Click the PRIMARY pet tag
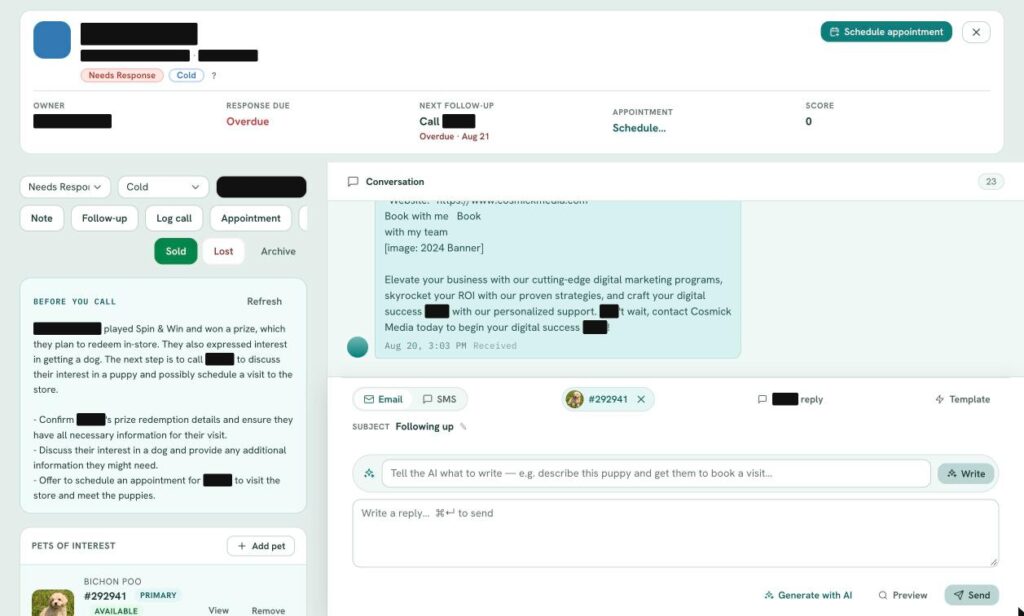The width and height of the screenshot is (1024, 616). pyautogui.click(x=157, y=596)
